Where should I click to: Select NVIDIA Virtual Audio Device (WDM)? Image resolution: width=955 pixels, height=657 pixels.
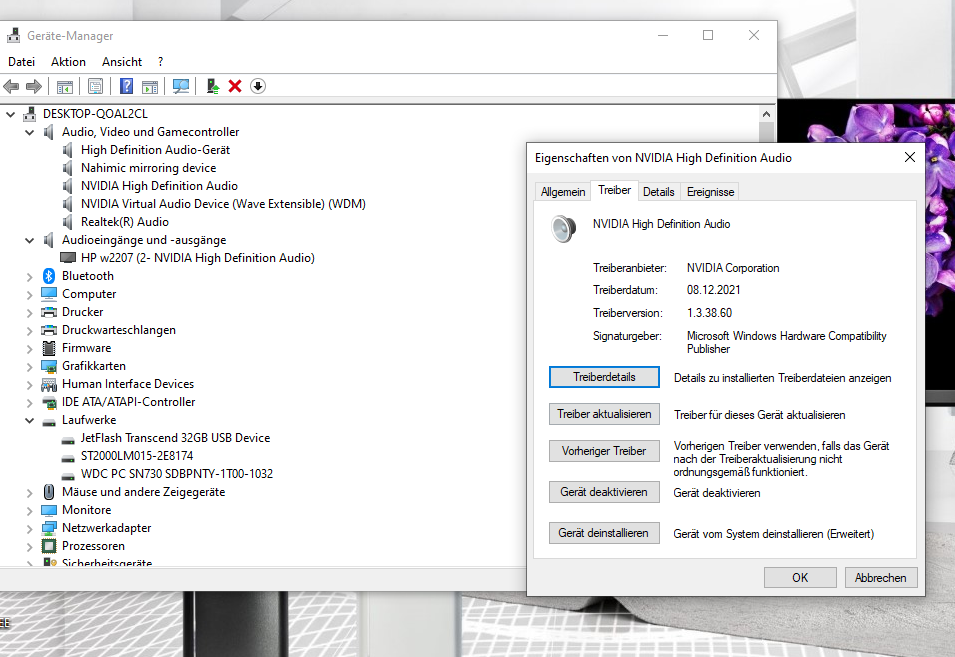(224, 204)
